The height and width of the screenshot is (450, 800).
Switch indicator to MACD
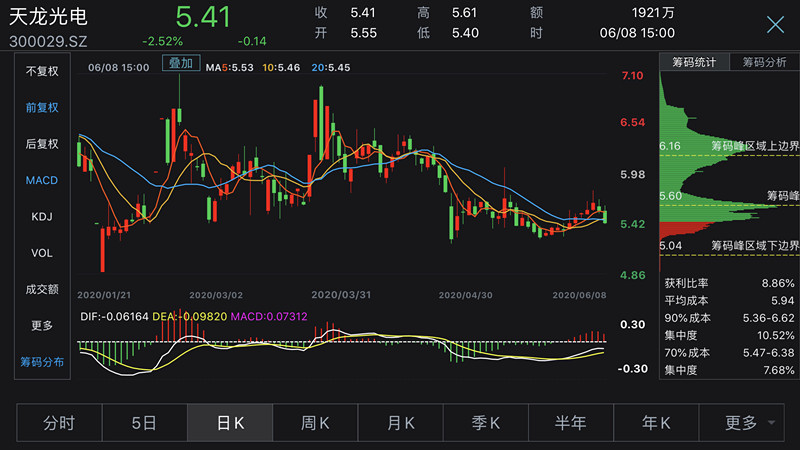(42, 180)
